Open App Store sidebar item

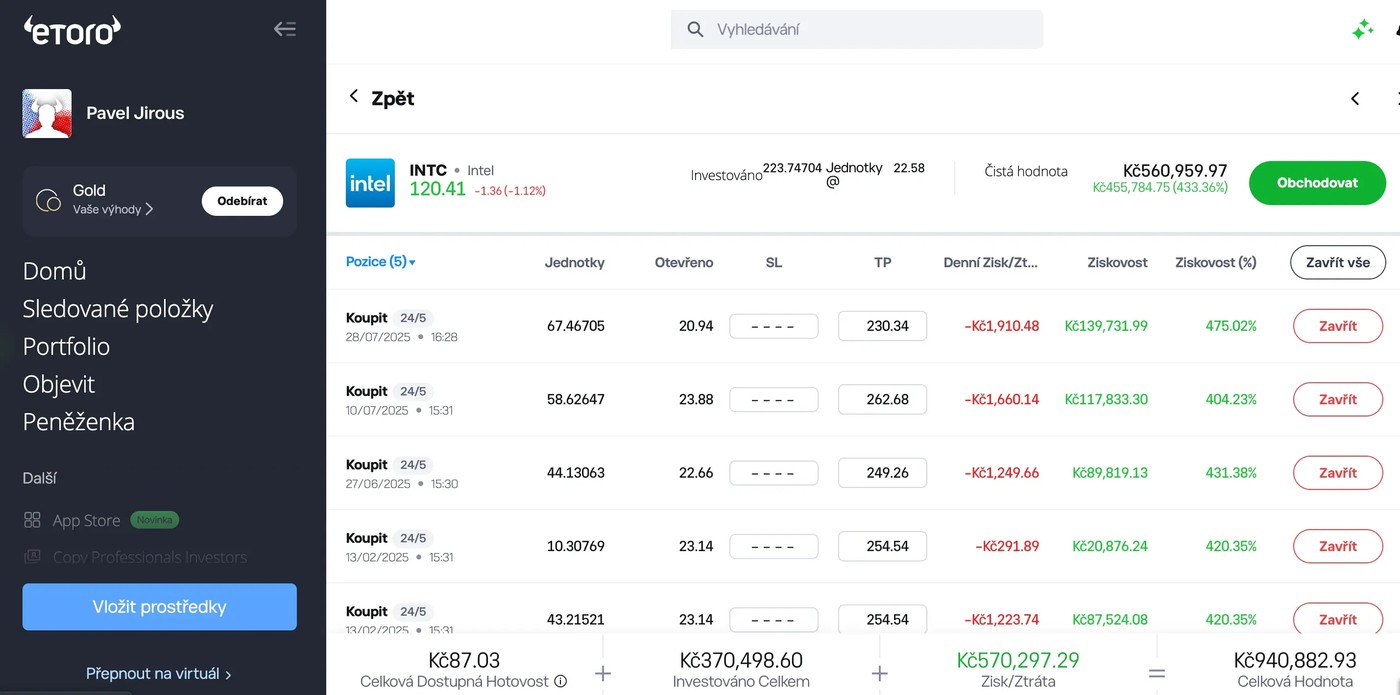[x=86, y=520]
